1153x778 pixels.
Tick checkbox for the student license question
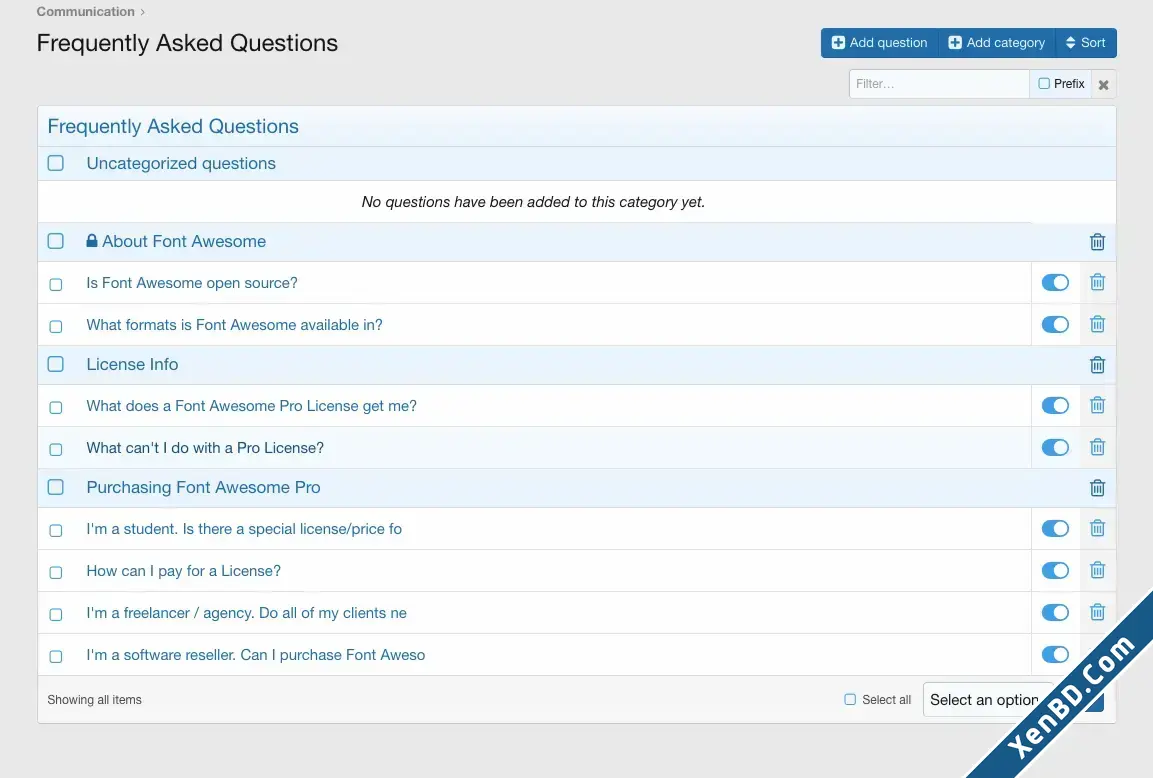coord(56,530)
